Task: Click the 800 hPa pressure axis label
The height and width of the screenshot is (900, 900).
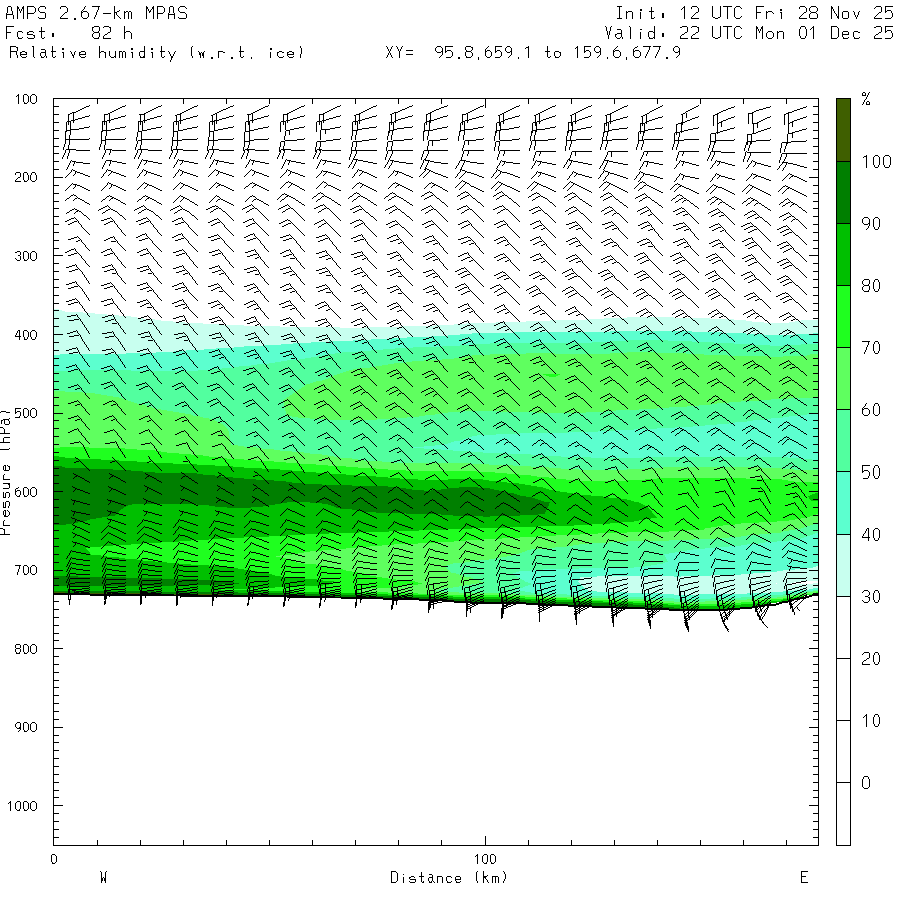Action: (26, 649)
